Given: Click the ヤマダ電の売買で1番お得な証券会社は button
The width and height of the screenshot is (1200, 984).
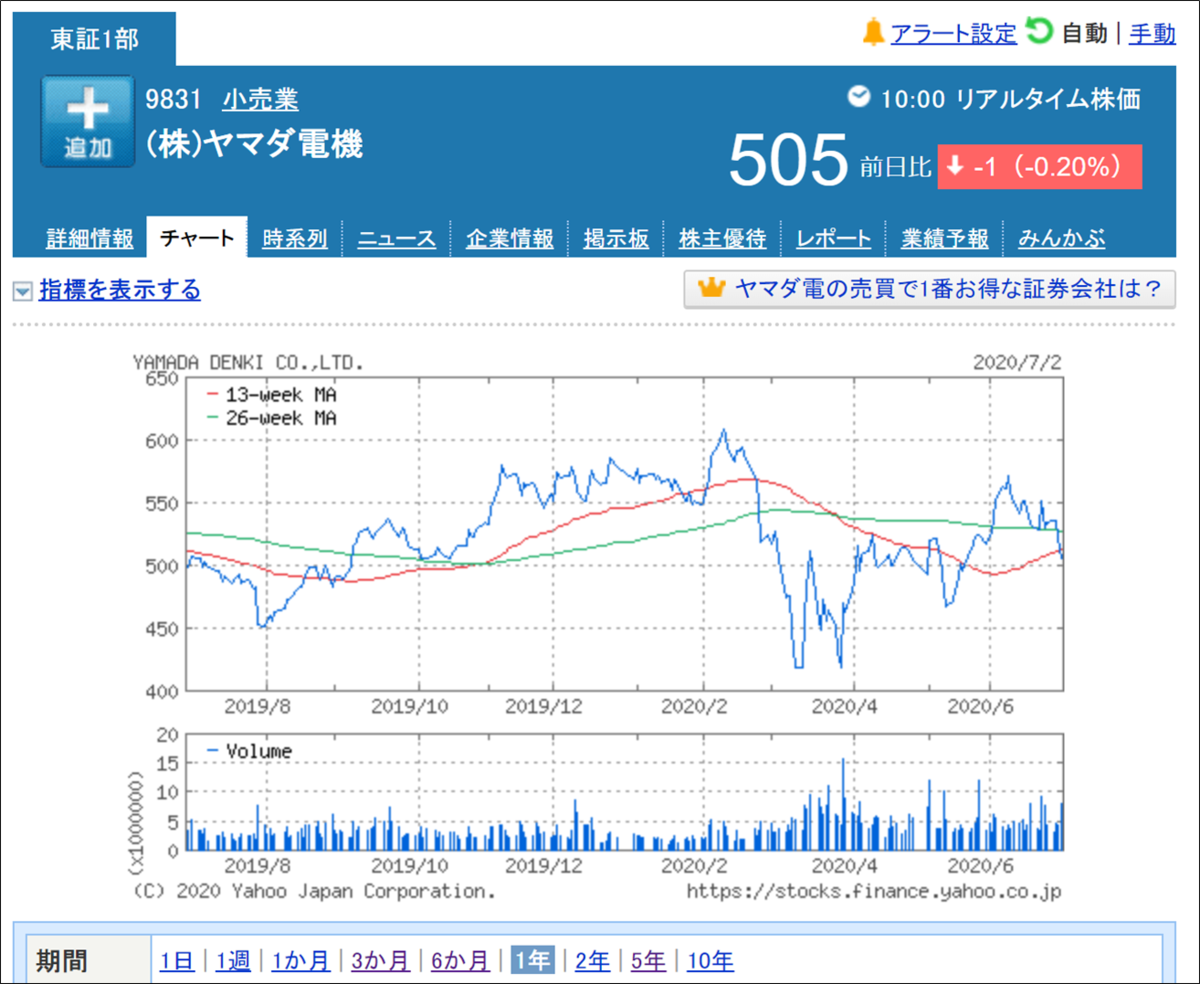Looking at the screenshot, I should click(x=929, y=289).
